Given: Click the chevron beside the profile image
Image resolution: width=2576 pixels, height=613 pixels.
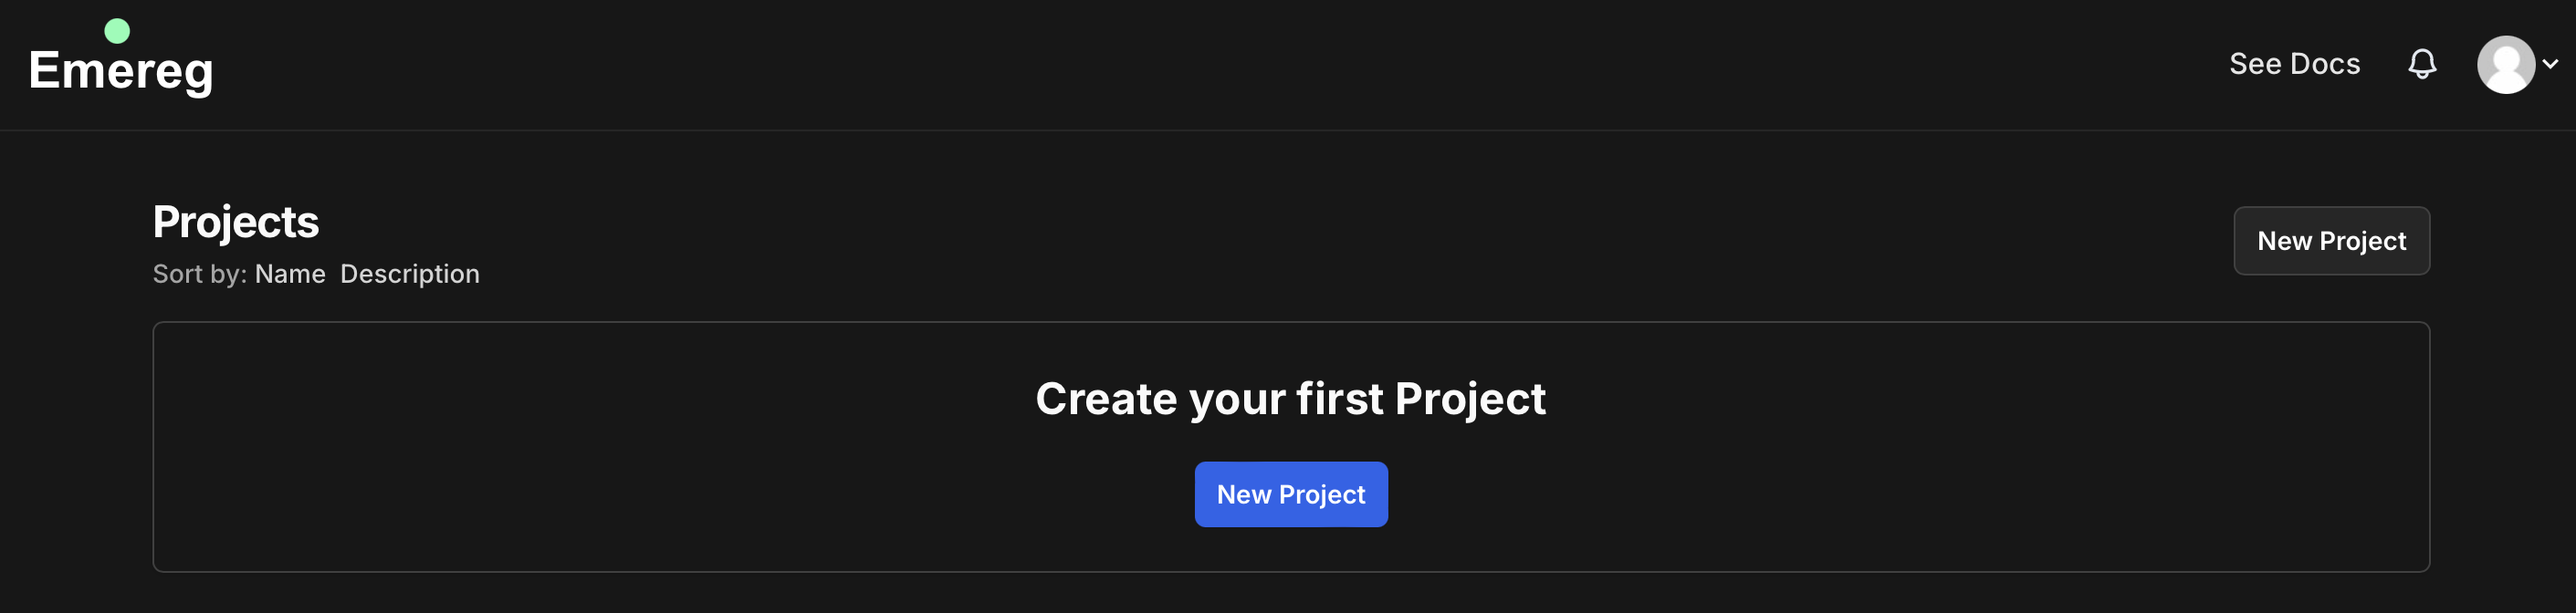Looking at the screenshot, I should click(2552, 63).
